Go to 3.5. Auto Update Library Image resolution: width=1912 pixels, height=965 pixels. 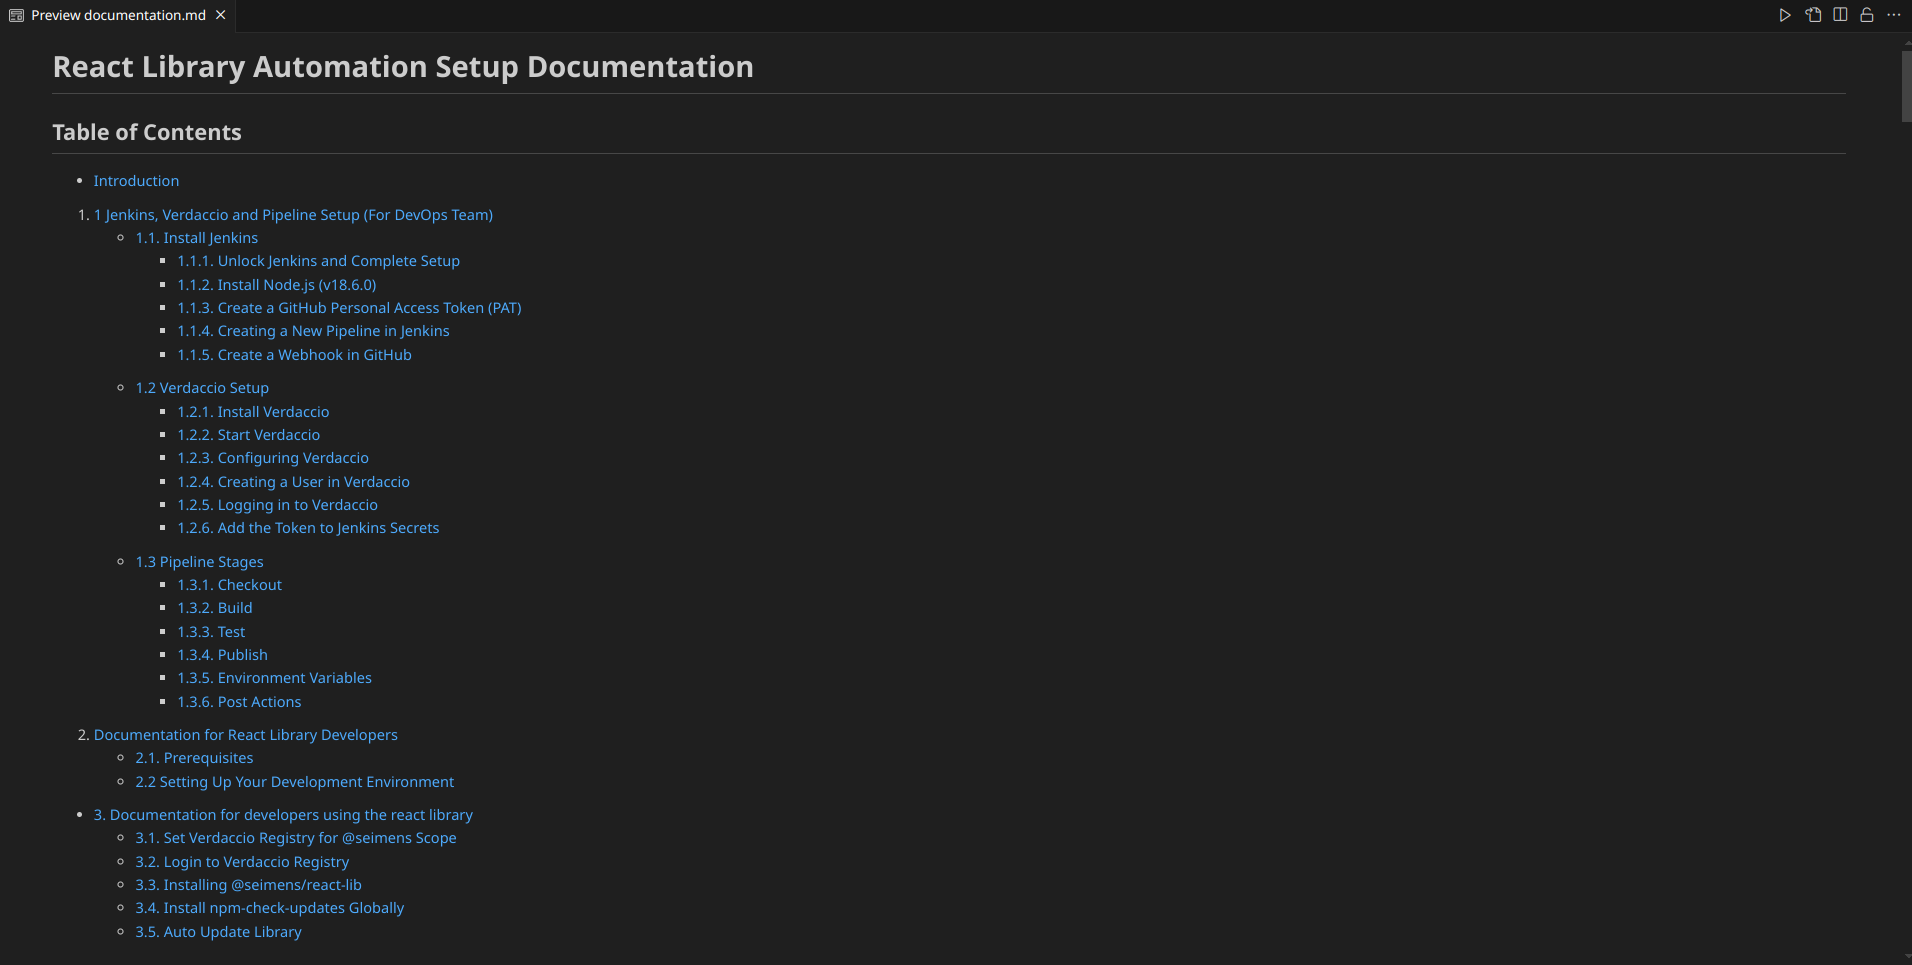219,932
